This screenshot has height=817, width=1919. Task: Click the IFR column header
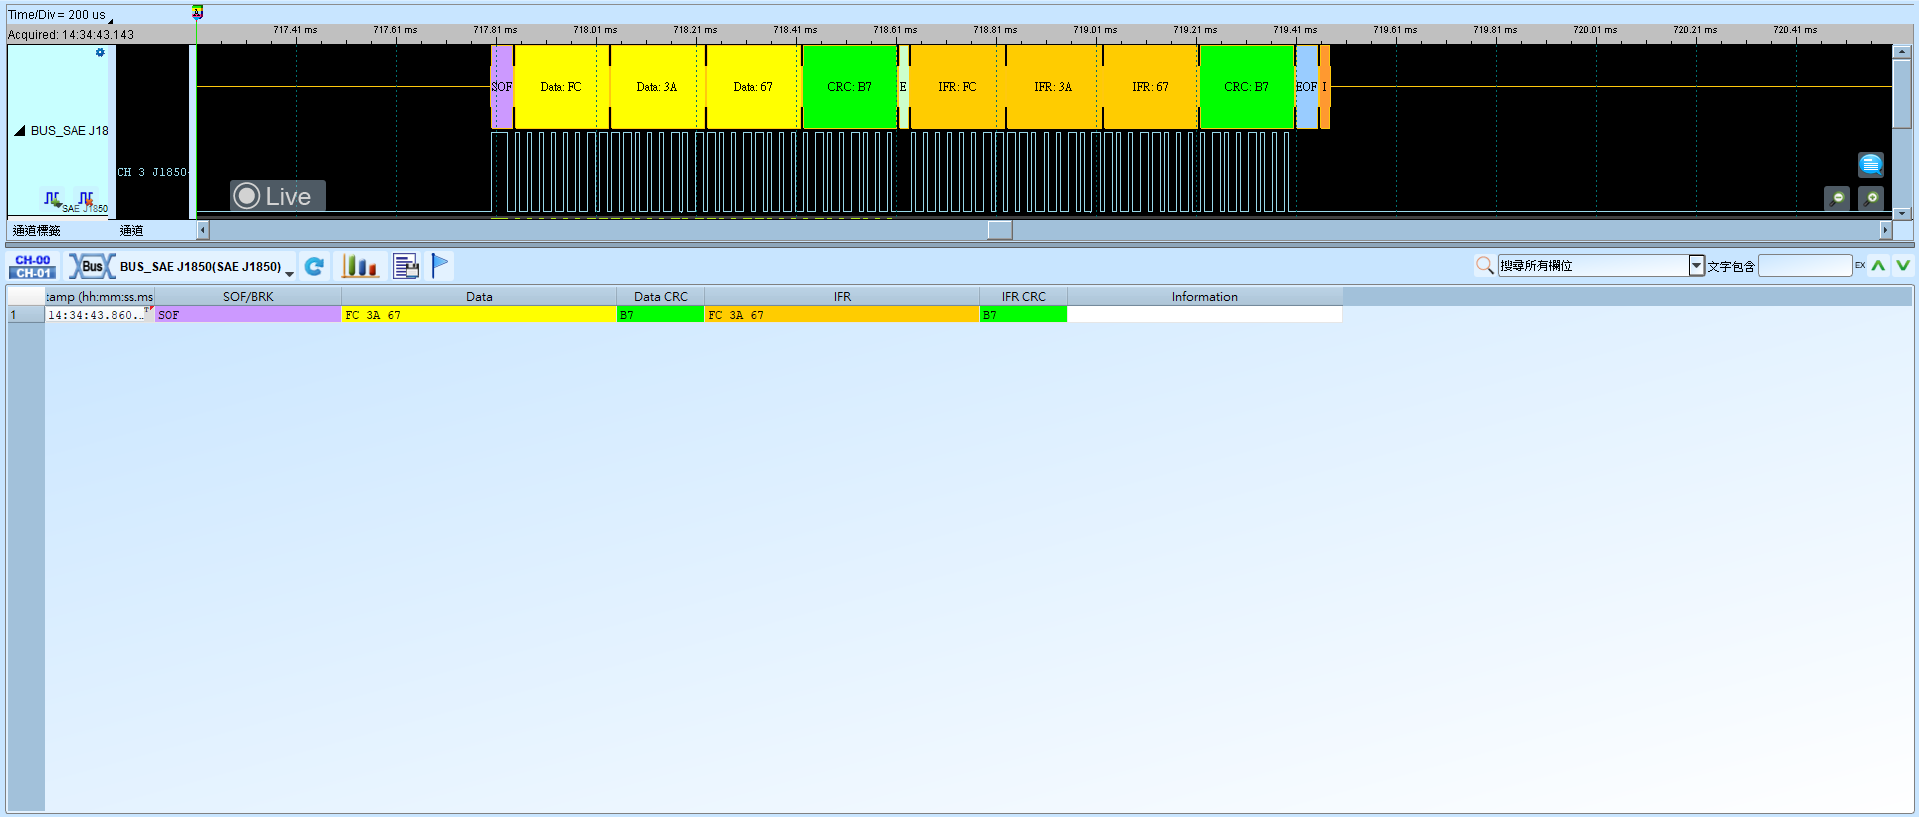coord(842,296)
